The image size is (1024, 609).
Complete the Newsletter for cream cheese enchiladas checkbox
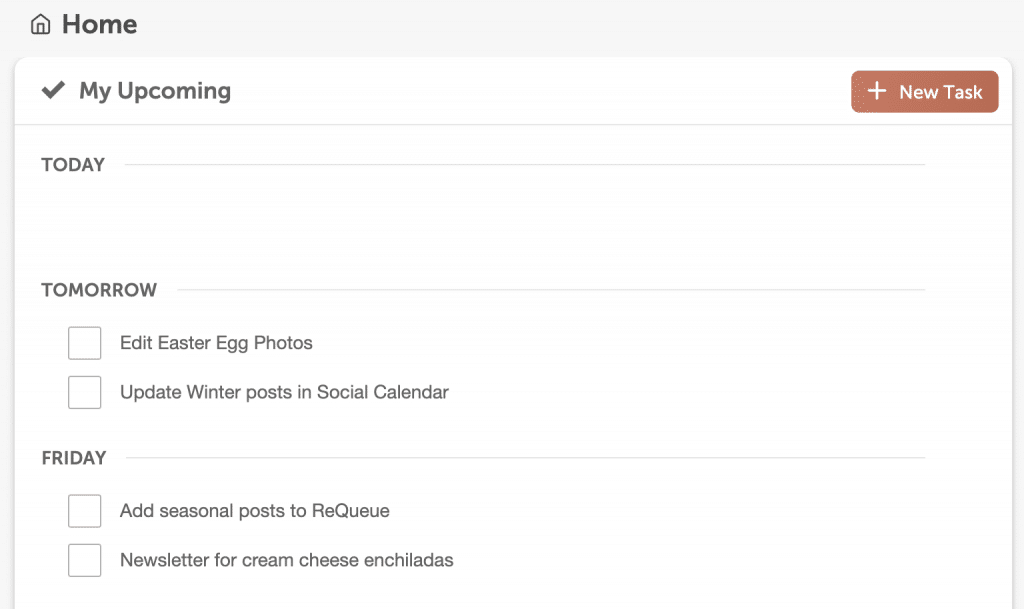pyautogui.click(x=85, y=560)
